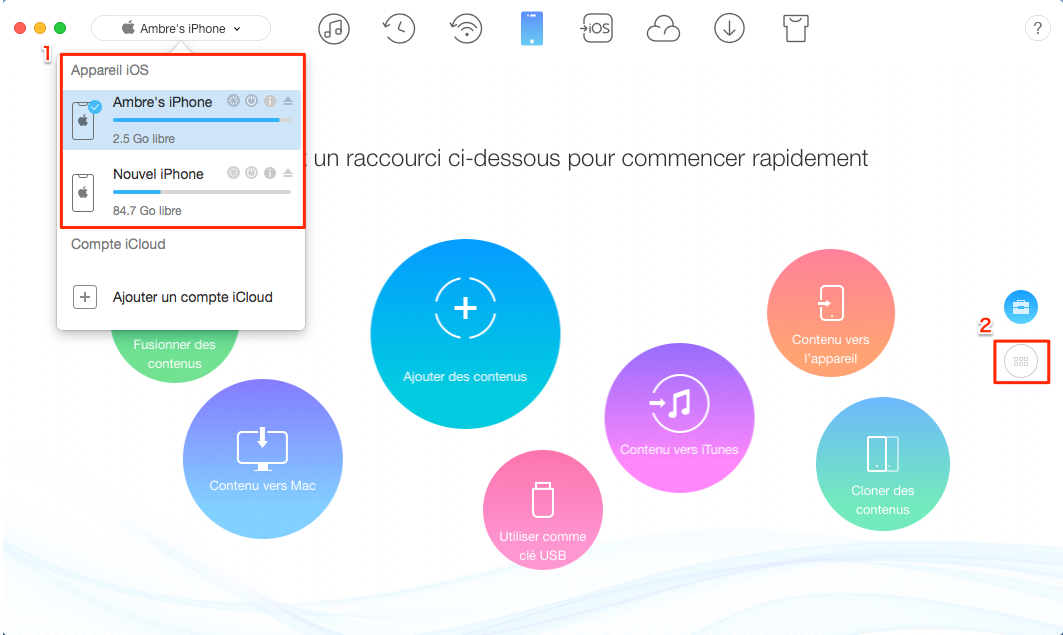The height and width of the screenshot is (635, 1063).
Task: Open the Move to iOS icon
Action: tap(596, 28)
